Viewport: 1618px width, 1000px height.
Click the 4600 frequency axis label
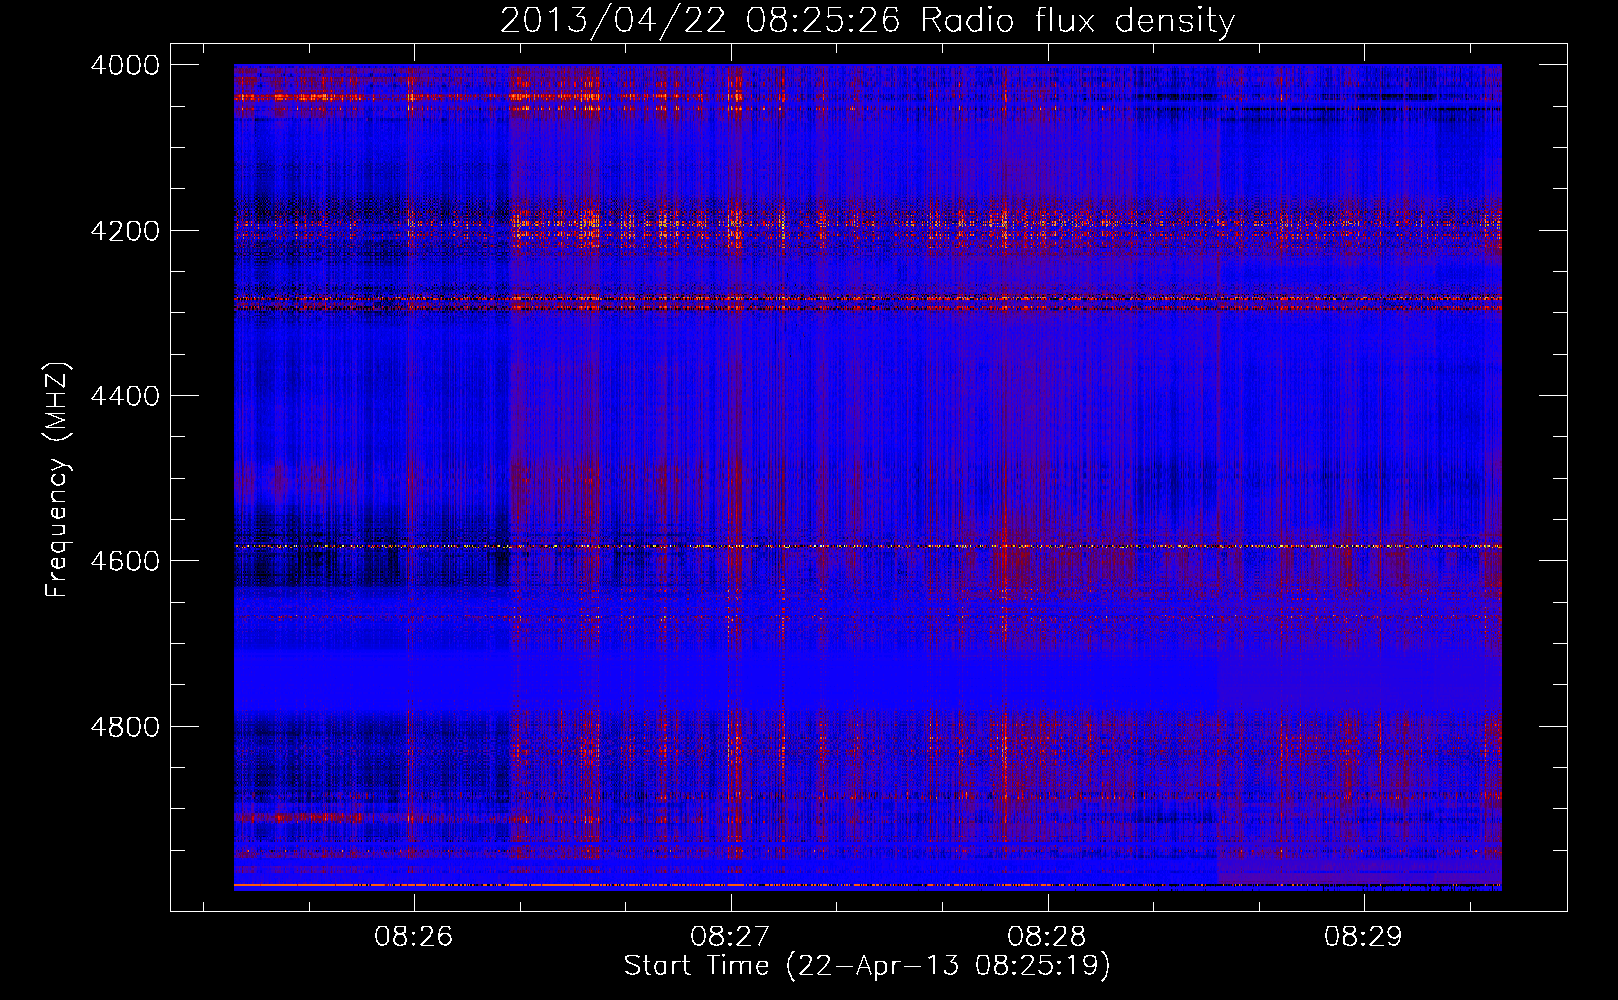point(125,561)
